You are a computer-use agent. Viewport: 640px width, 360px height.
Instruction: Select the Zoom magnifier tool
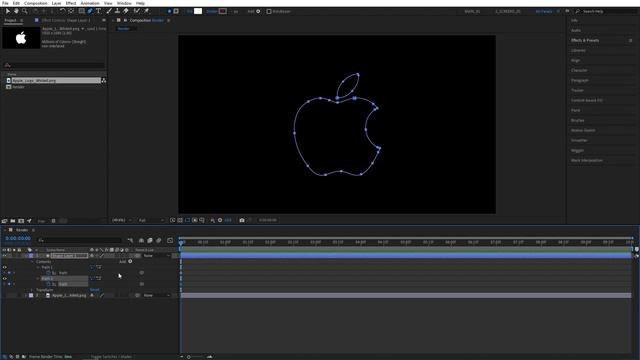pos(25,11)
